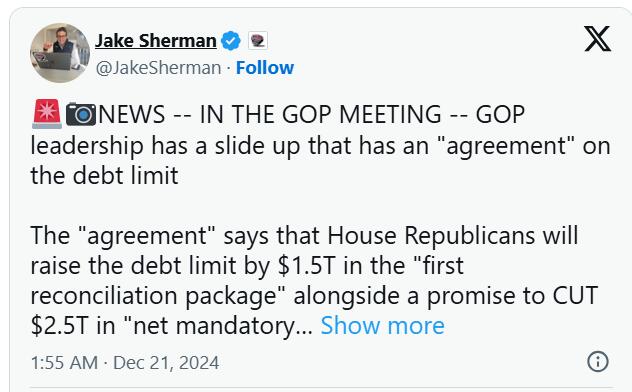Click the X logo icon

click(598, 39)
